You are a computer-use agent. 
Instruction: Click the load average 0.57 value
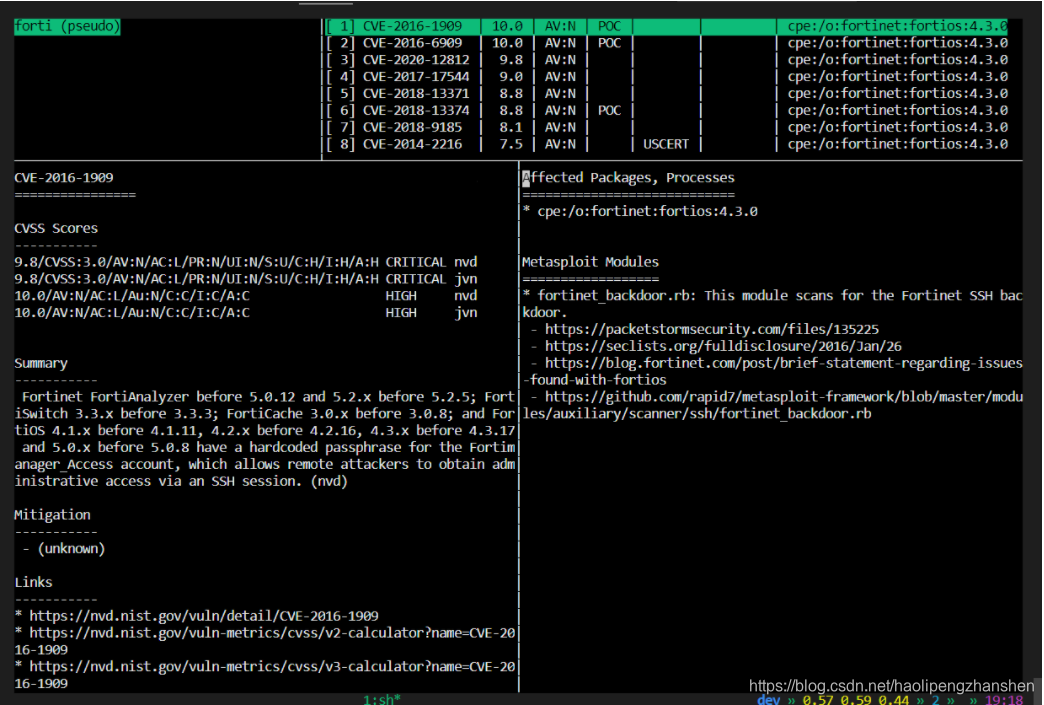tap(818, 700)
